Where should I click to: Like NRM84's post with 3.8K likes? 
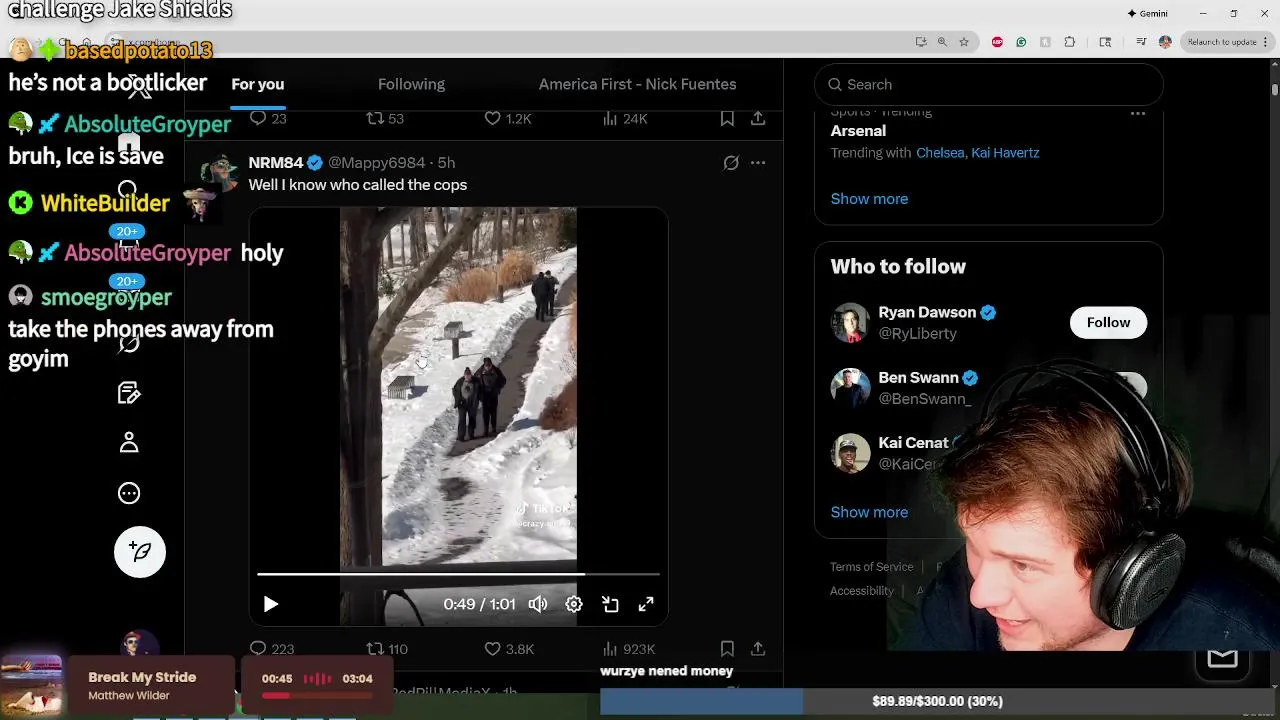(x=509, y=649)
